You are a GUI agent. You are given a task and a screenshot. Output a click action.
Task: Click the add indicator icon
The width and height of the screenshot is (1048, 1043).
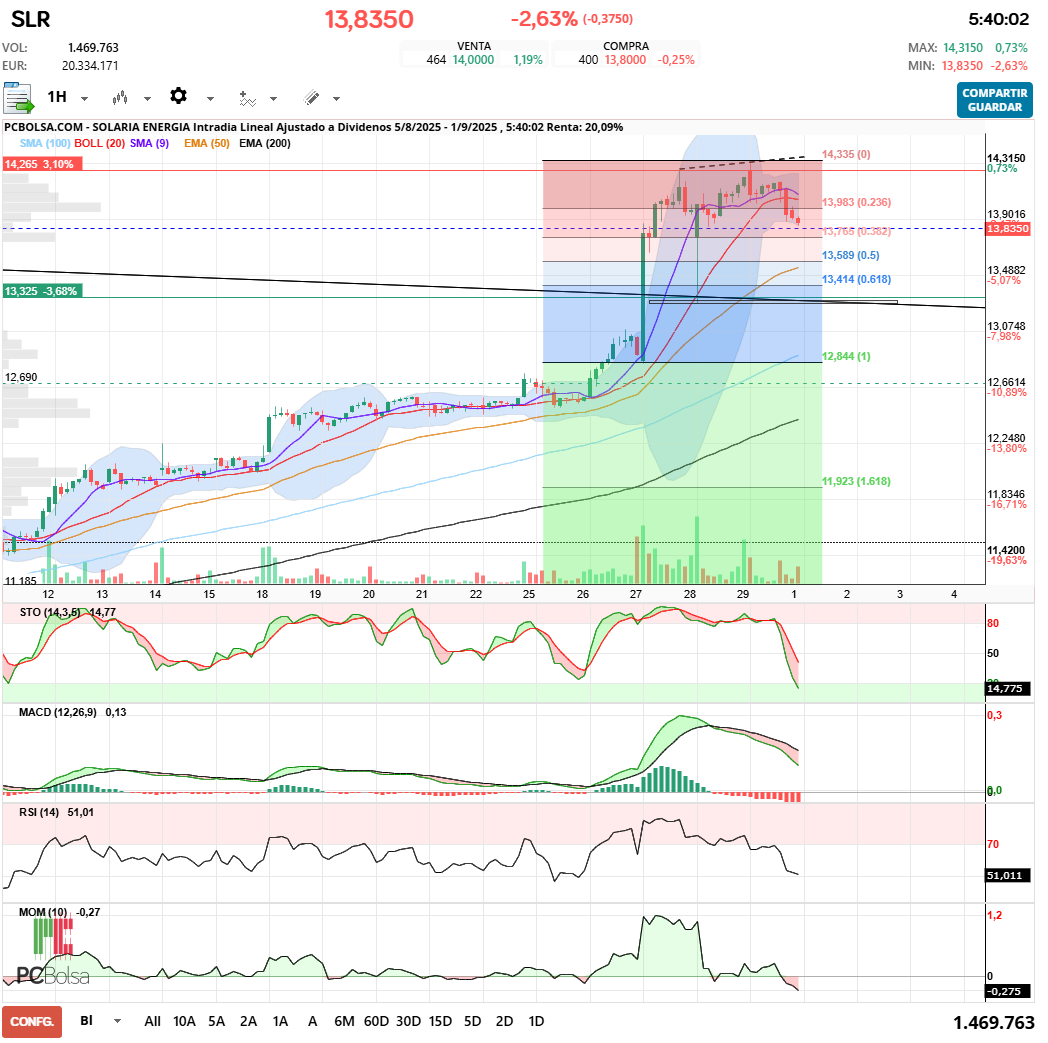click(x=247, y=98)
